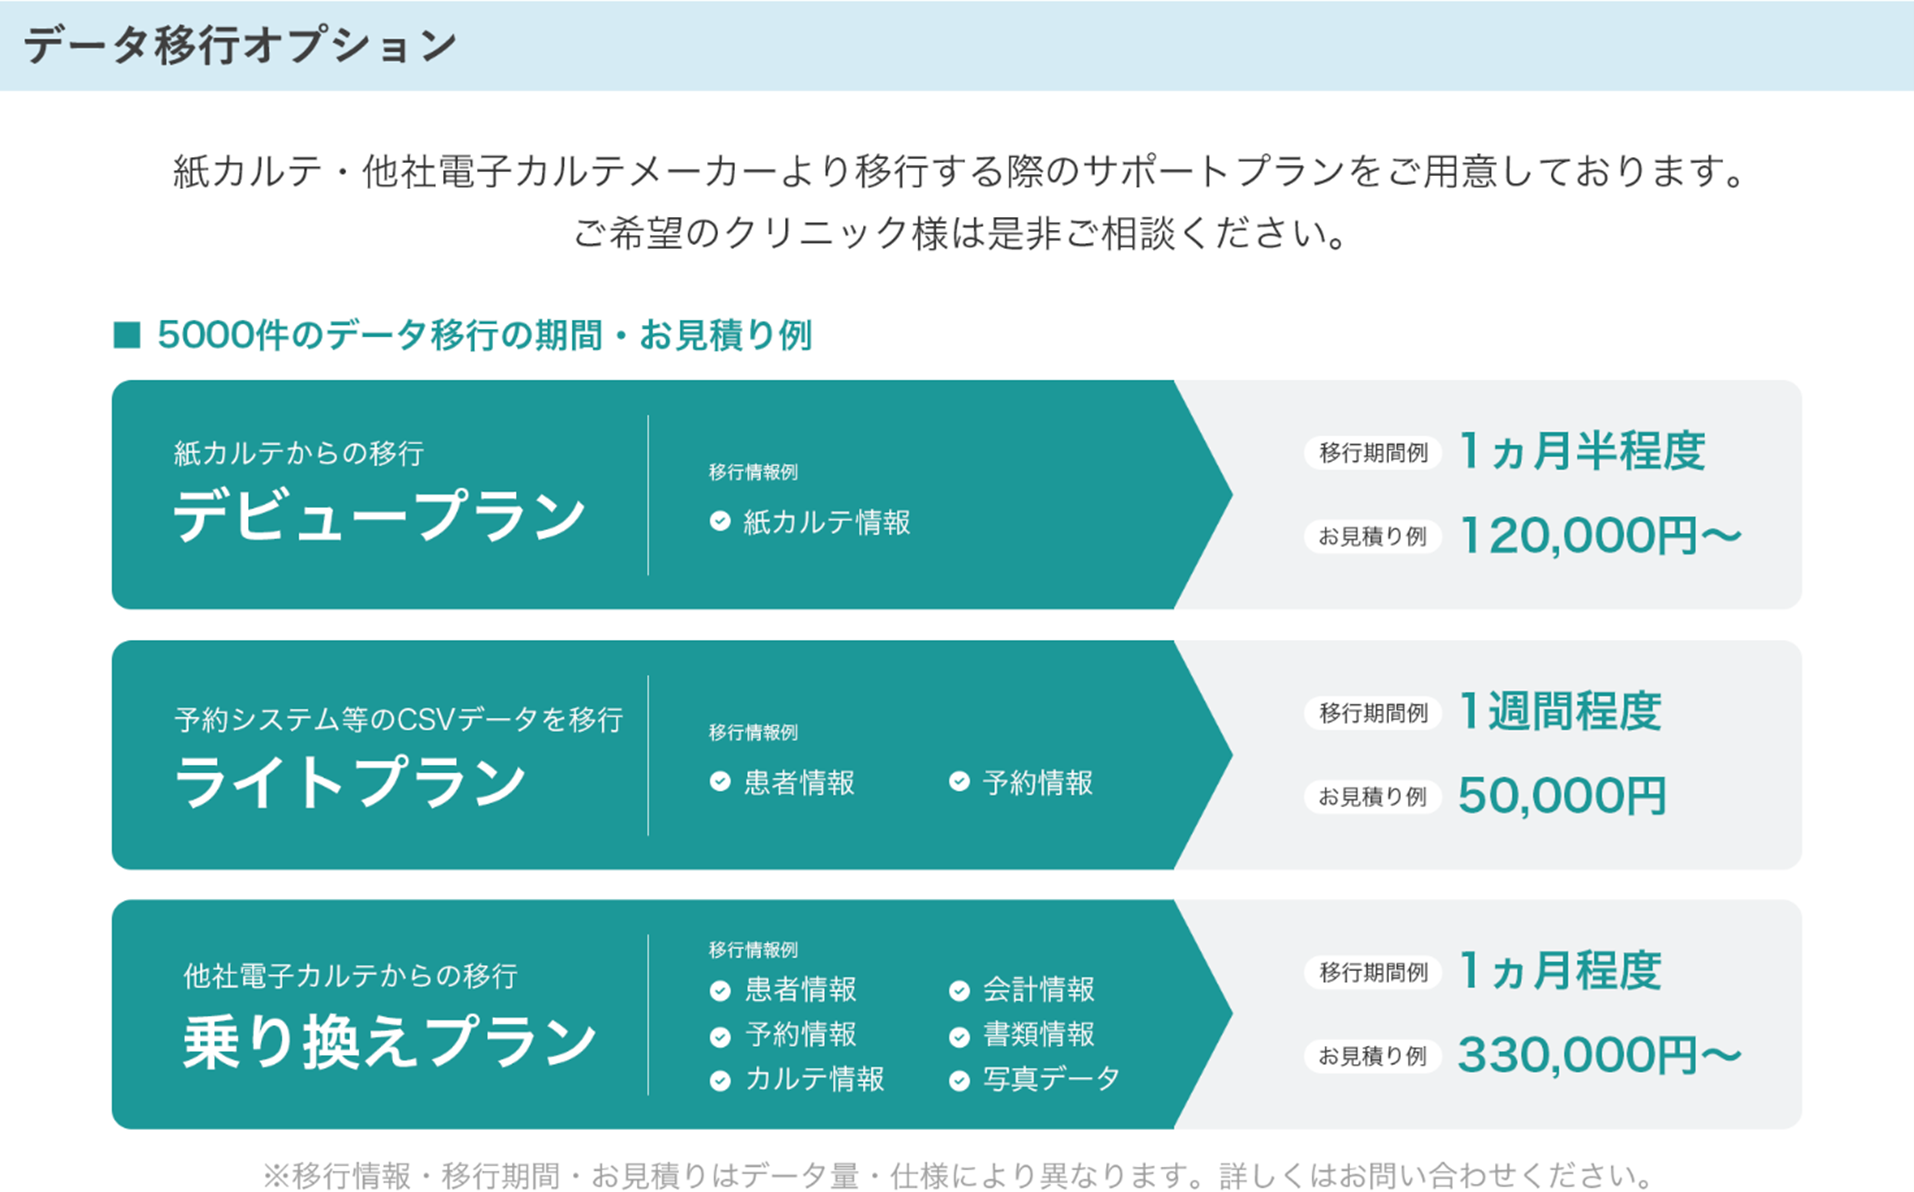This screenshot has width=1914, height=1192.
Task: Click the 330,000円〜 estimate price
Action: coord(1600,1056)
